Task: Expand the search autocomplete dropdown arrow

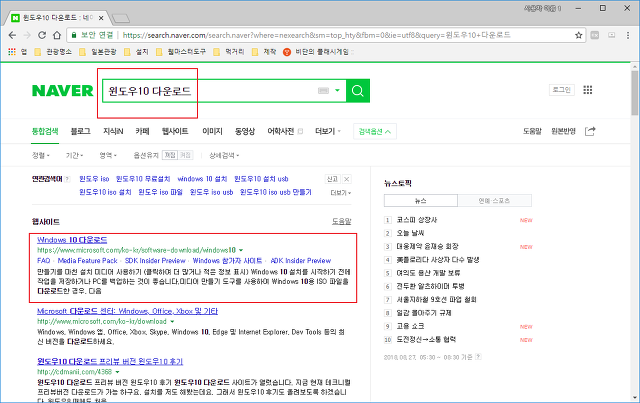Action: pyautogui.click(x=337, y=90)
